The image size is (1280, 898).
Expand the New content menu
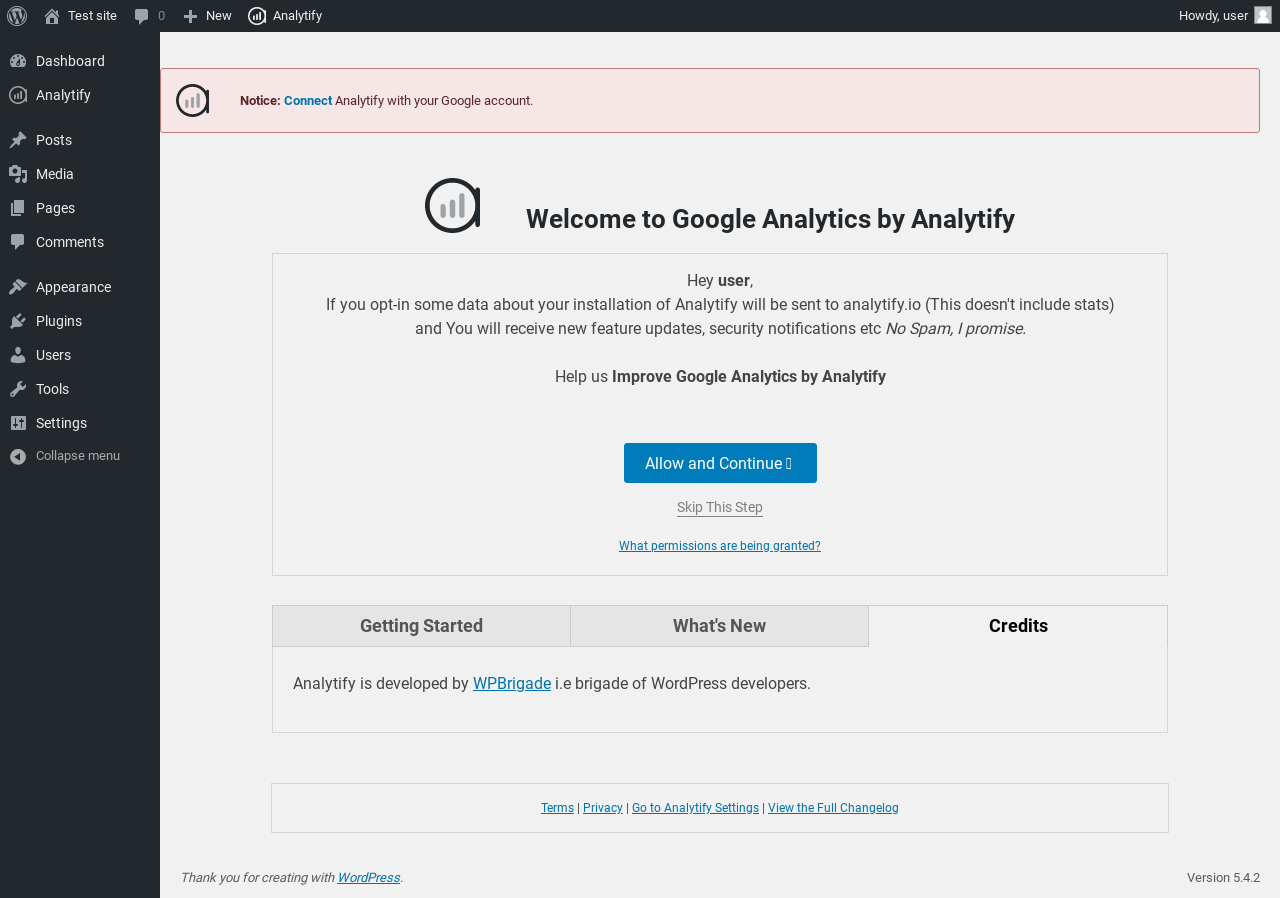point(207,16)
